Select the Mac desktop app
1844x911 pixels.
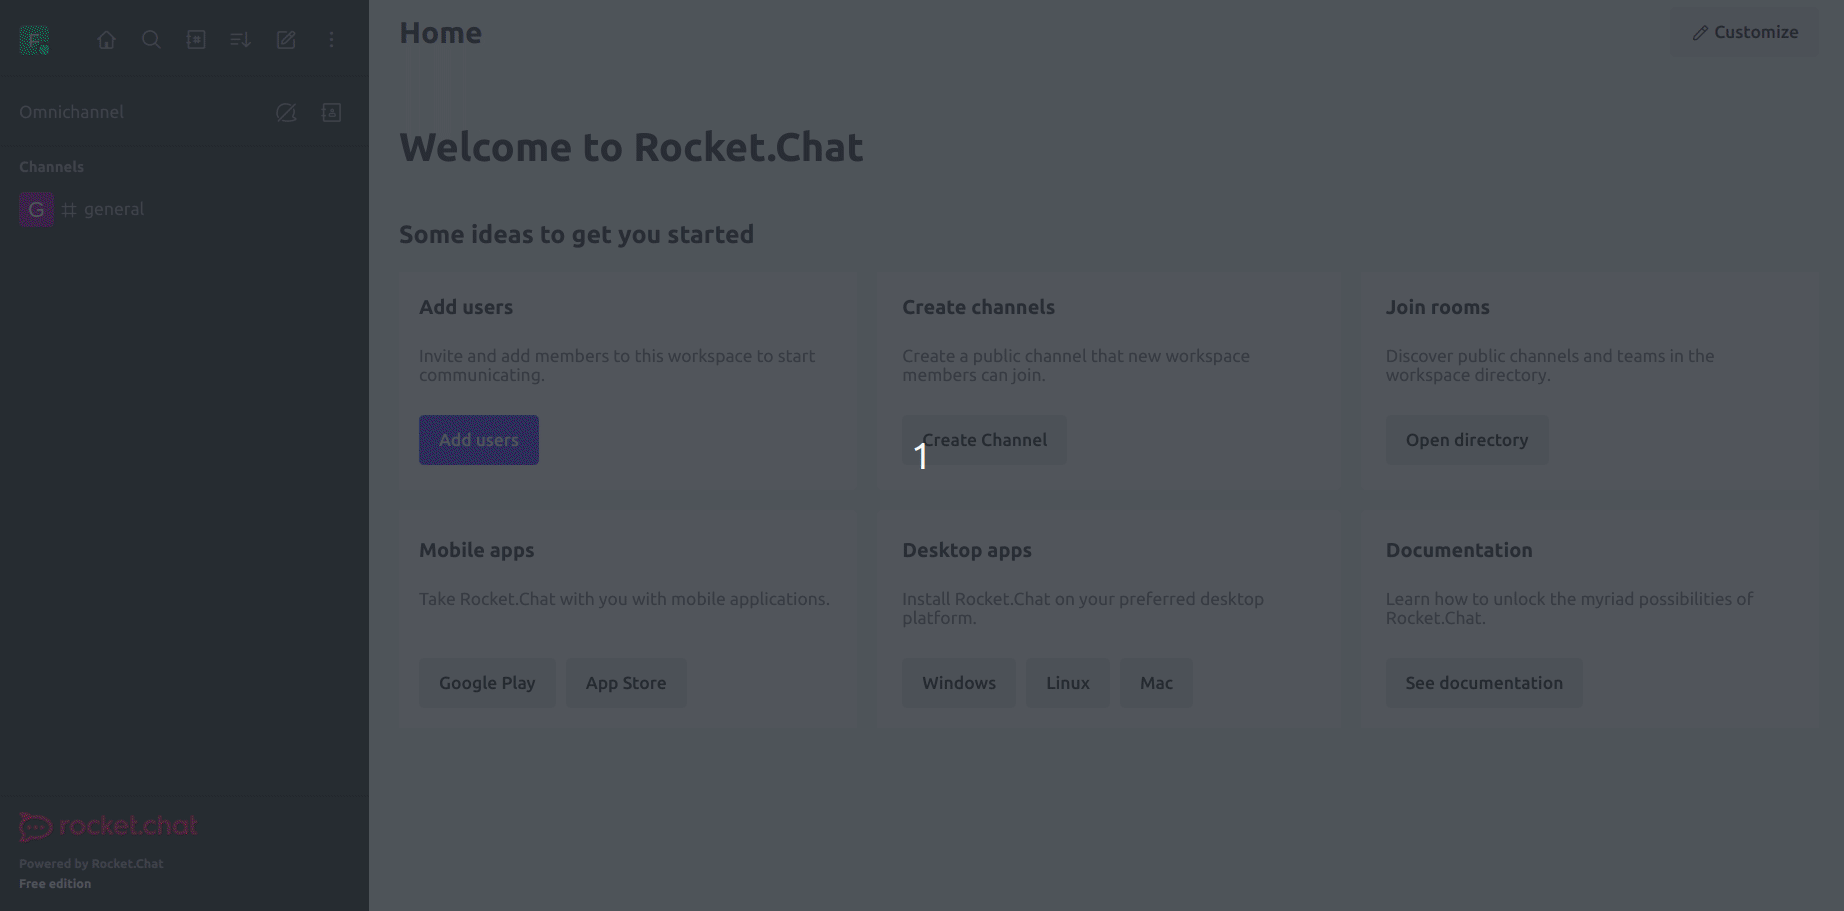(1156, 683)
